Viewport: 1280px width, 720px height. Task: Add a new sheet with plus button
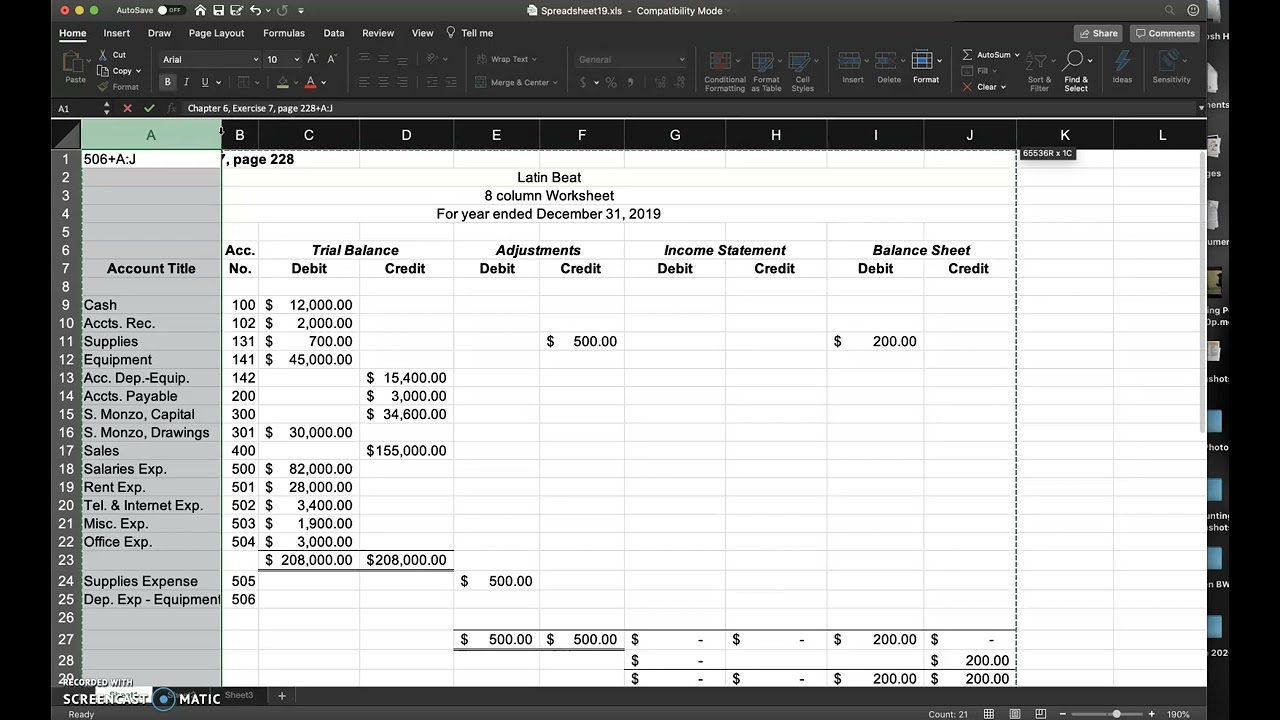[x=282, y=696]
